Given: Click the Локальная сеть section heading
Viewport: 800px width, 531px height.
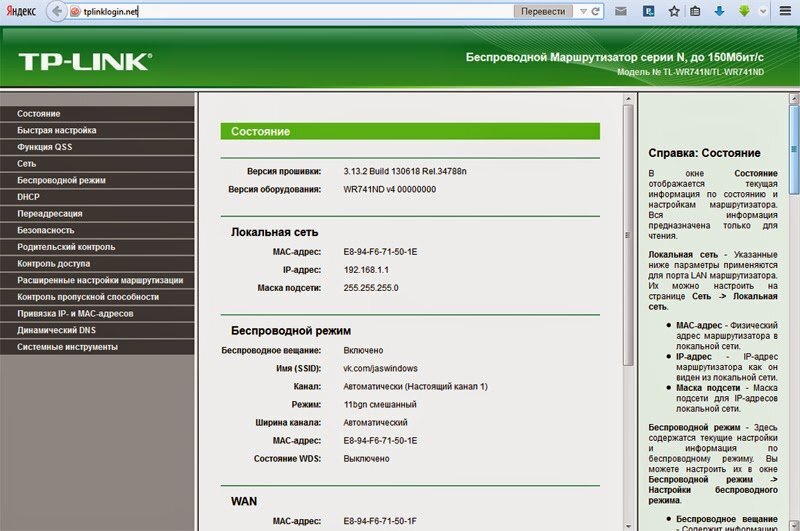Looking at the screenshot, I should (x=274, y=233).
